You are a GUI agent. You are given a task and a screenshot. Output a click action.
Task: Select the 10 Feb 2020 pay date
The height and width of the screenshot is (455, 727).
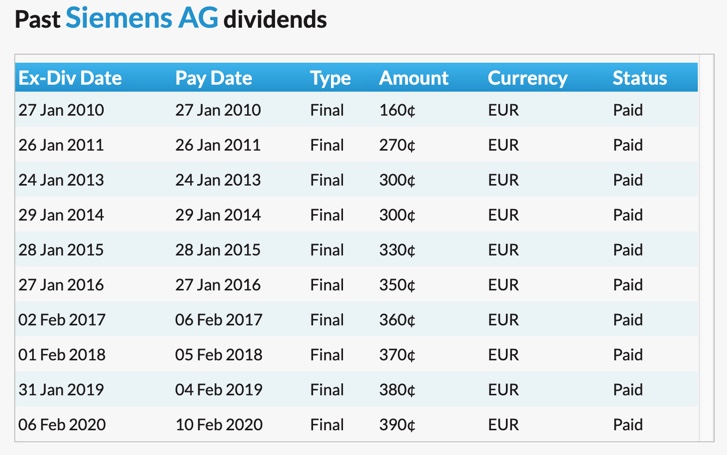(219, 424)
